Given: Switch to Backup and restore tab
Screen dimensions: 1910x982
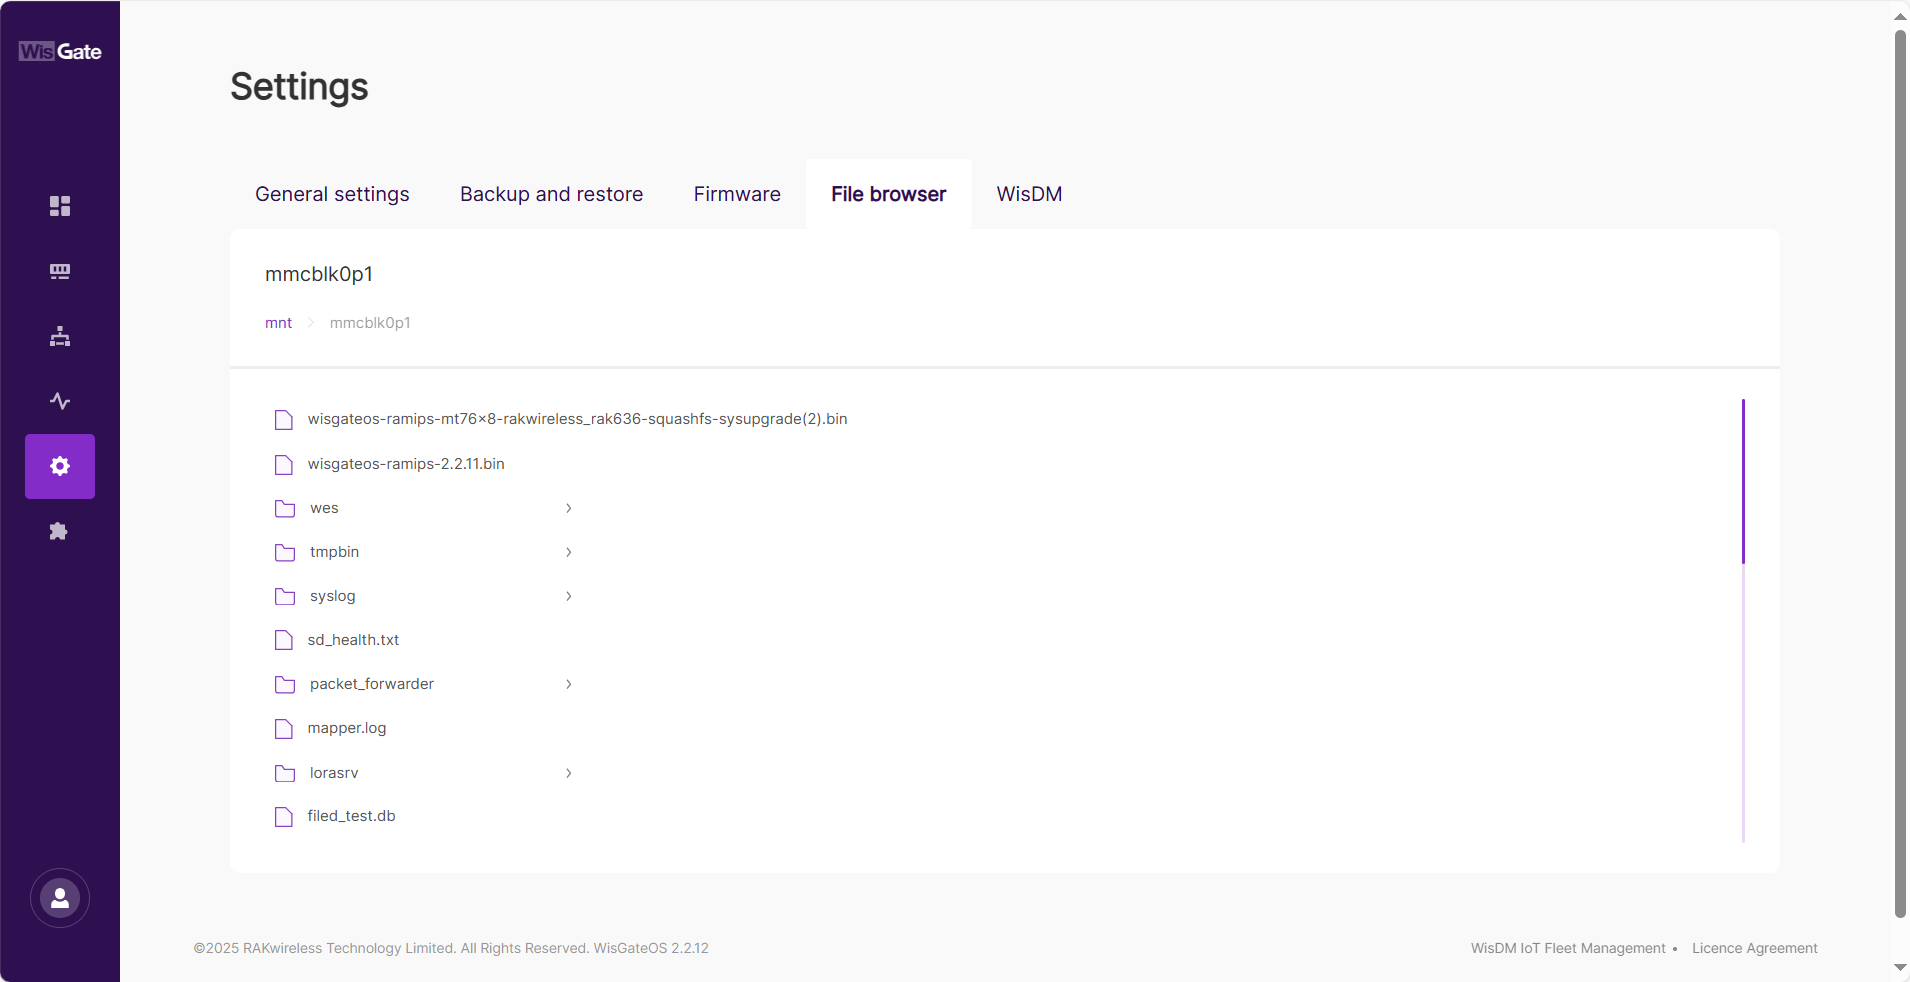Looking at the screenshot, I should pos(551,194).
